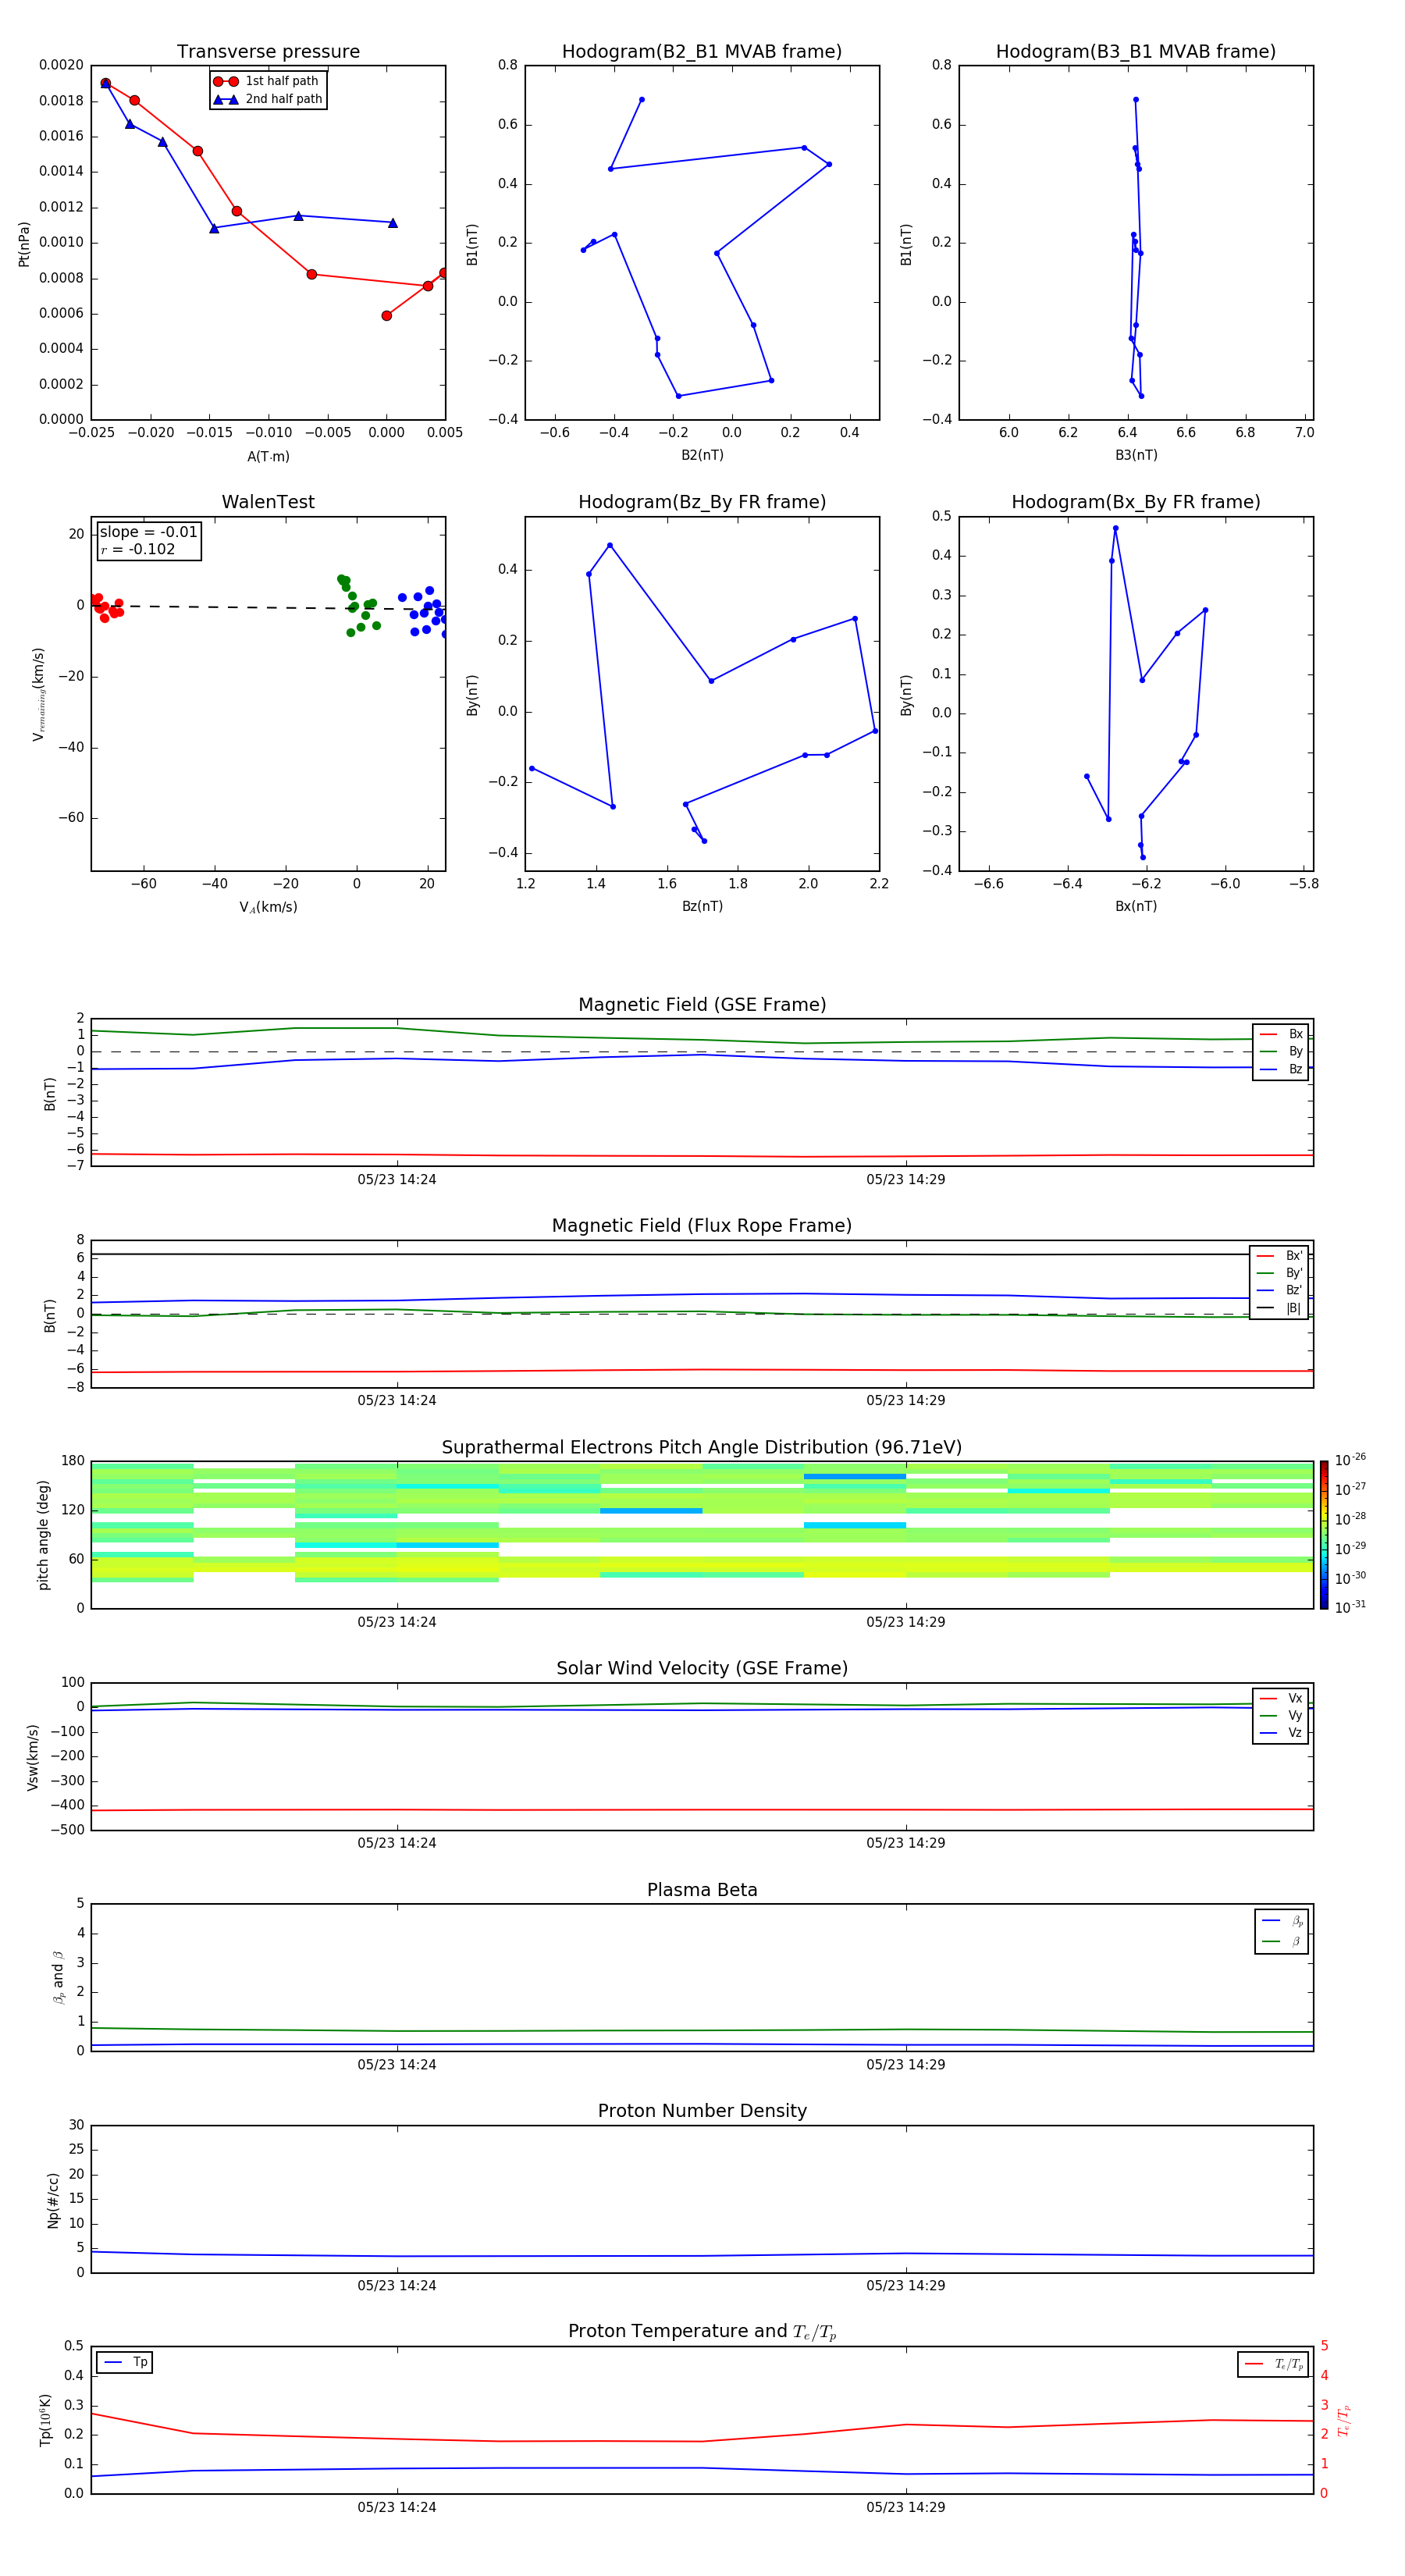Click the "Magnetic Field (GSE Frame)" title
Viewport: 1405px width, 2576px height.
point(702,1005)
